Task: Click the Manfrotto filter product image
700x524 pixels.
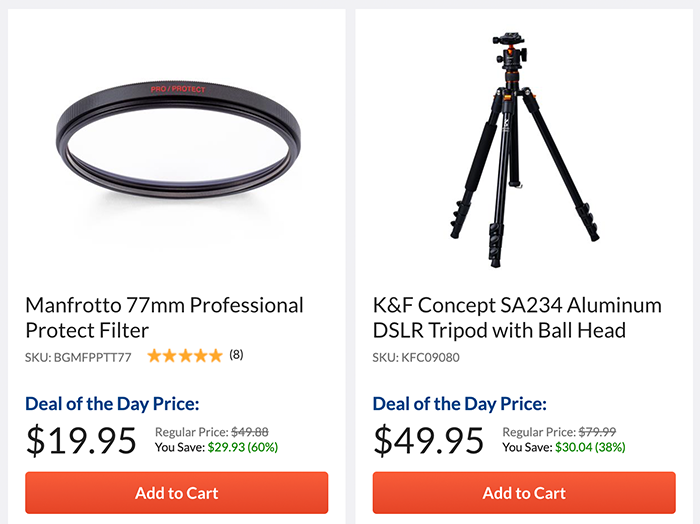Action: (176, 142)
